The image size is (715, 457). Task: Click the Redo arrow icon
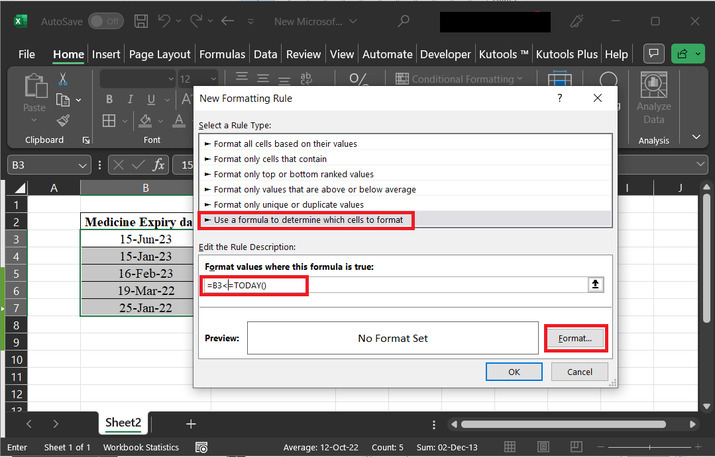coord(196,21)
